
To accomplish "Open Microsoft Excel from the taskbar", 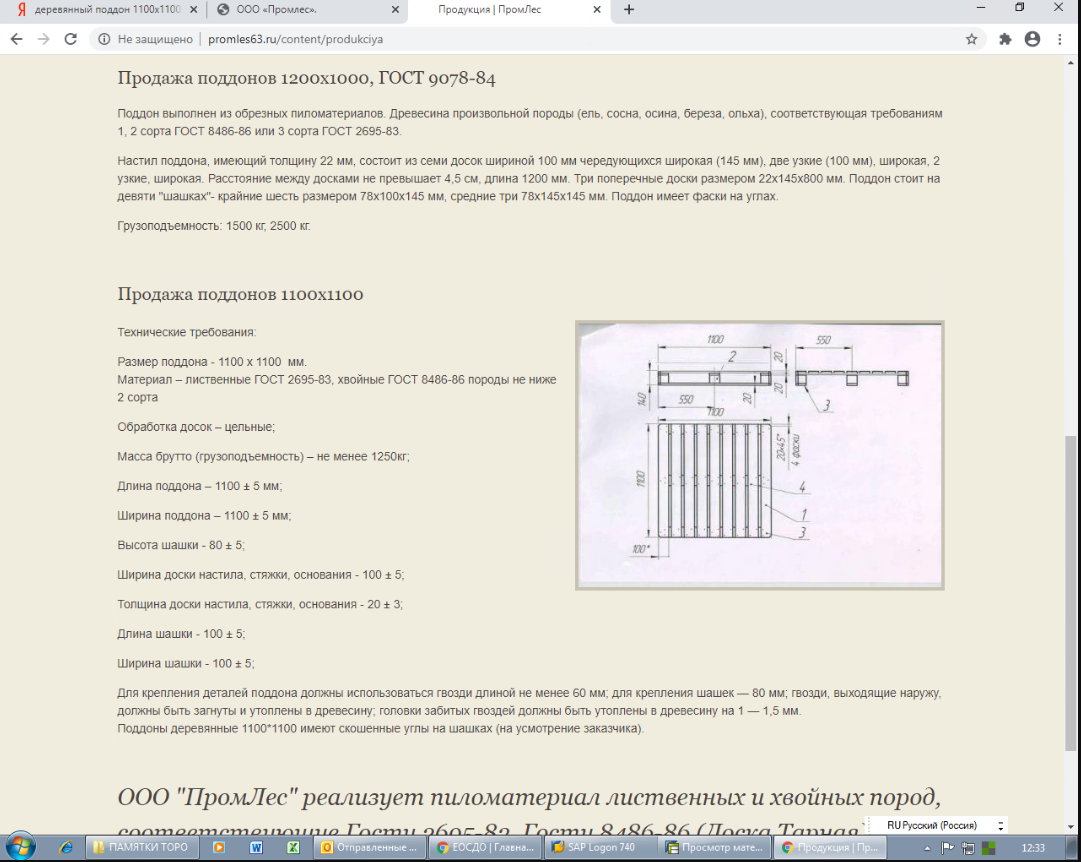I will point(293,848).
